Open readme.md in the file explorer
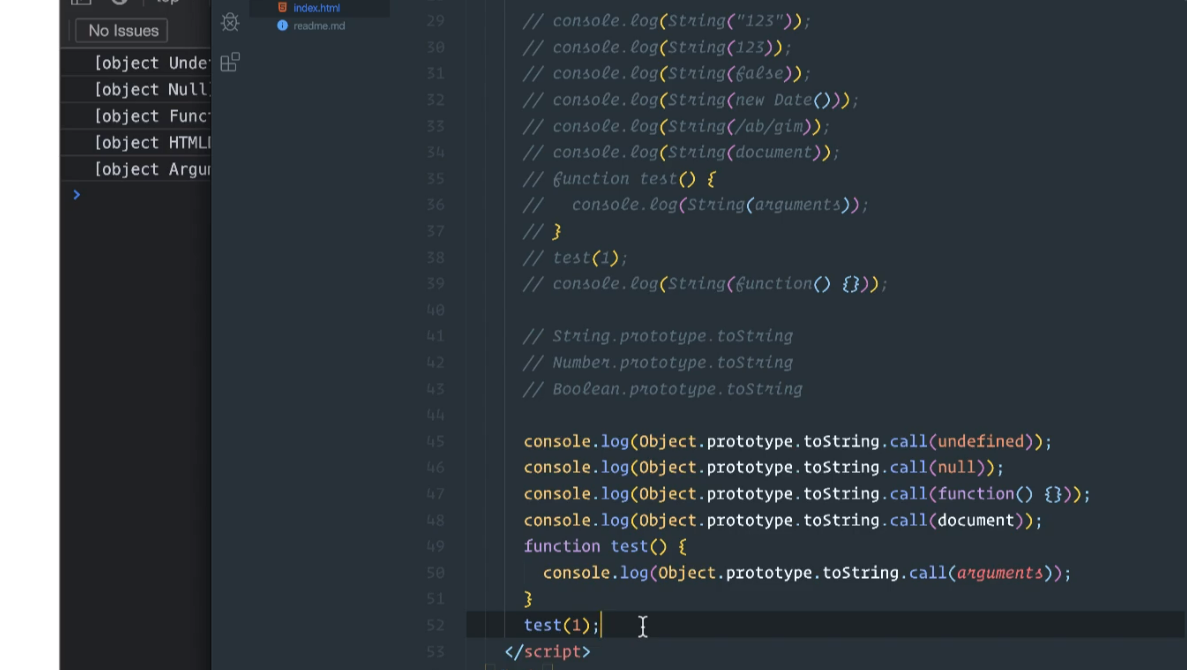 coord(319,26)
